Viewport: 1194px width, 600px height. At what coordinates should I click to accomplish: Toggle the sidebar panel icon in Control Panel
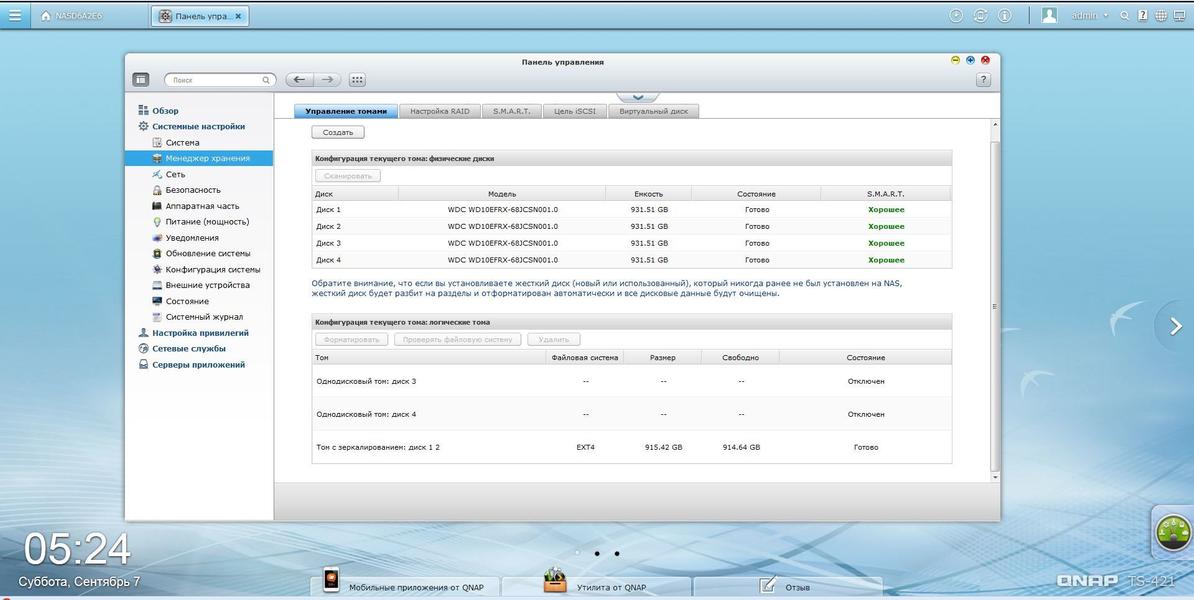tap(141, 80)
